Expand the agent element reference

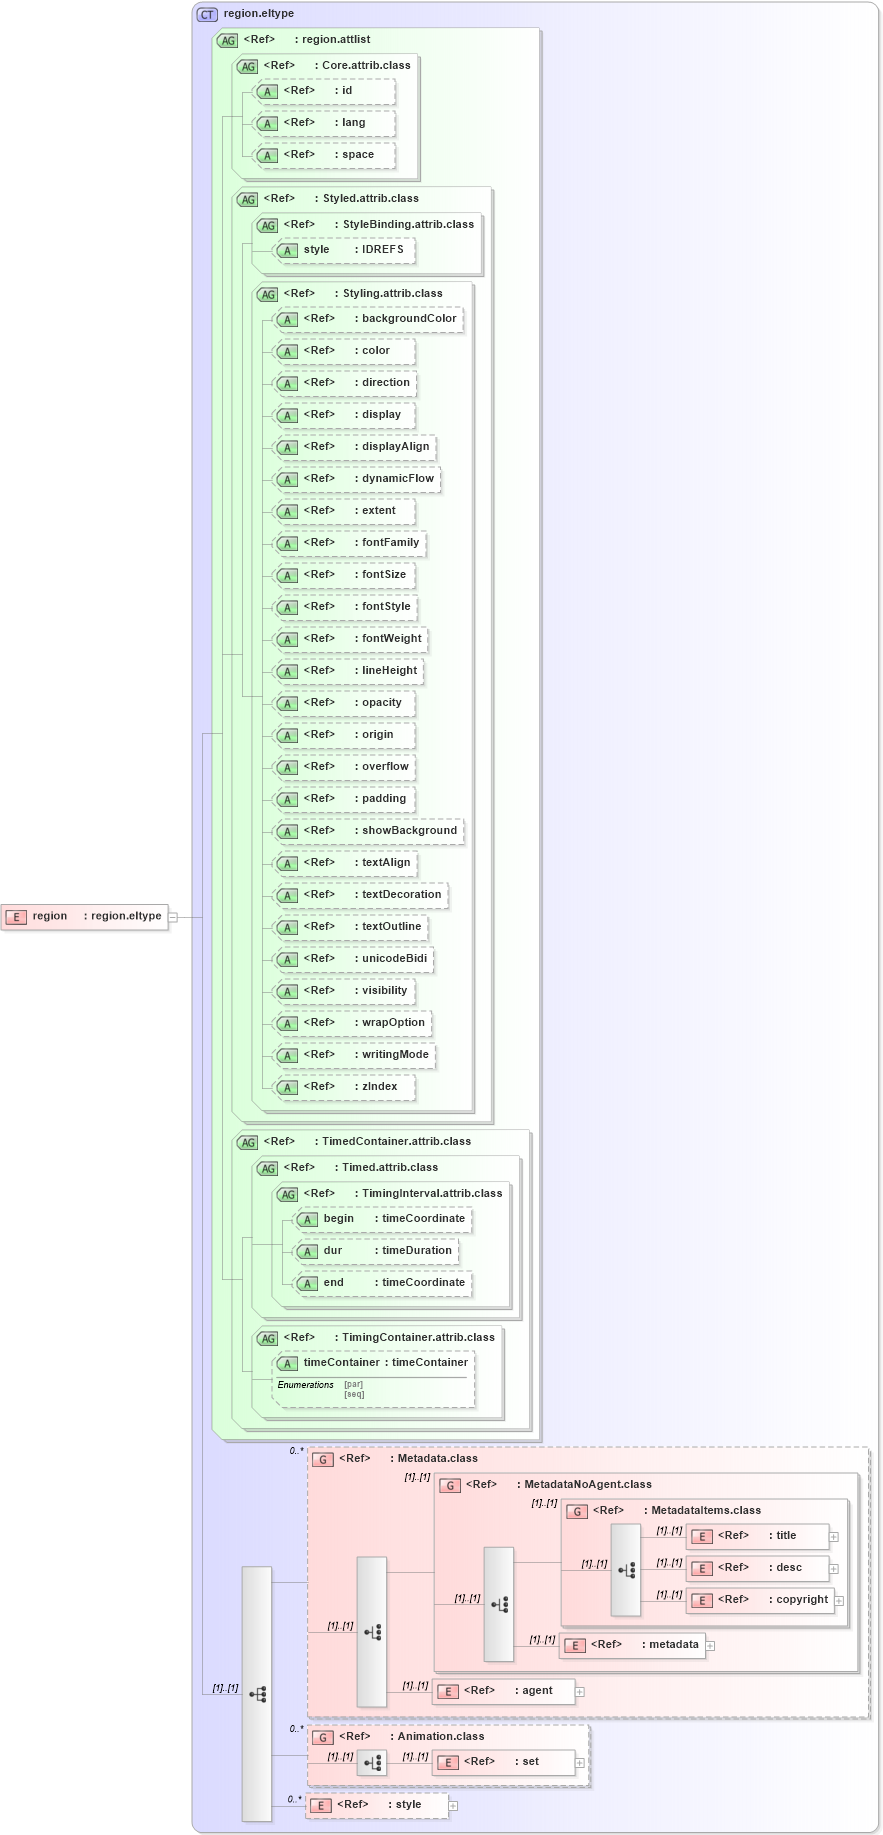580,1692
